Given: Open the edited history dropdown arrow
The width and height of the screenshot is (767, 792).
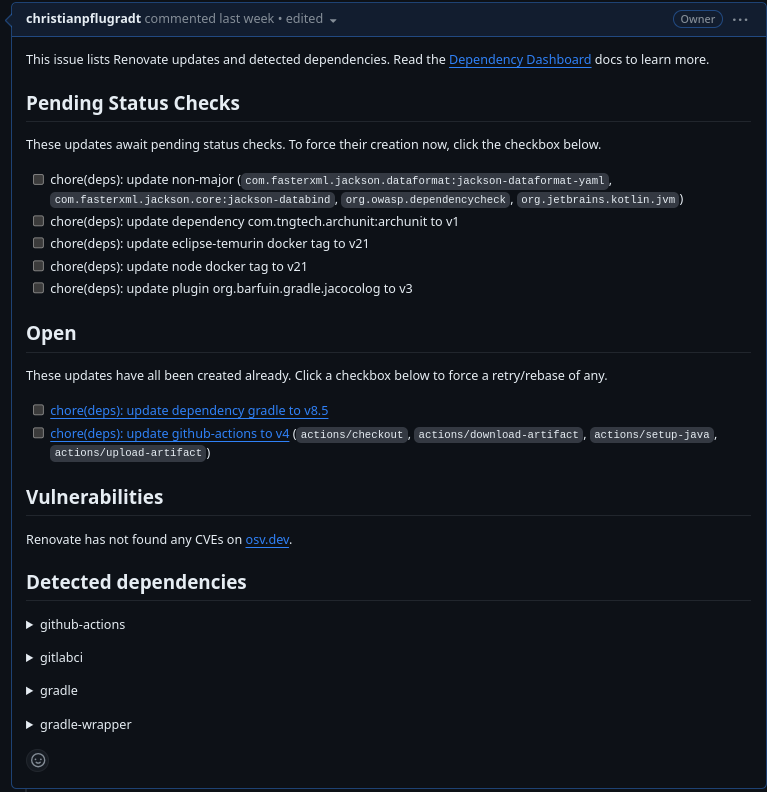Looking at the screenshot, I should click(333, 21).
